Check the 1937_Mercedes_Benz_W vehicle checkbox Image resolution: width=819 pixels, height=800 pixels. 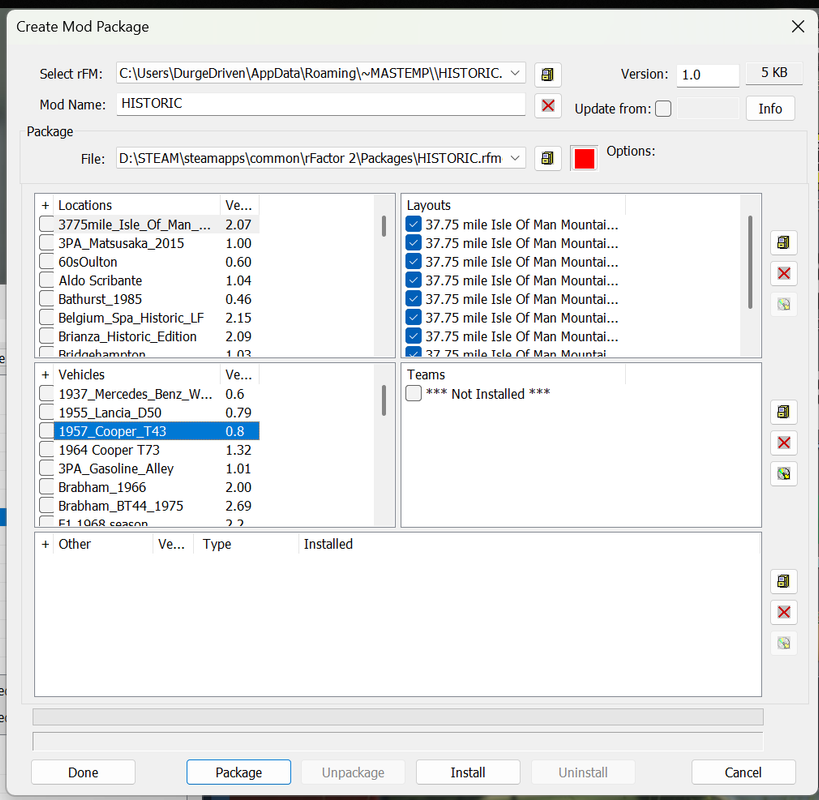[46, 394]
